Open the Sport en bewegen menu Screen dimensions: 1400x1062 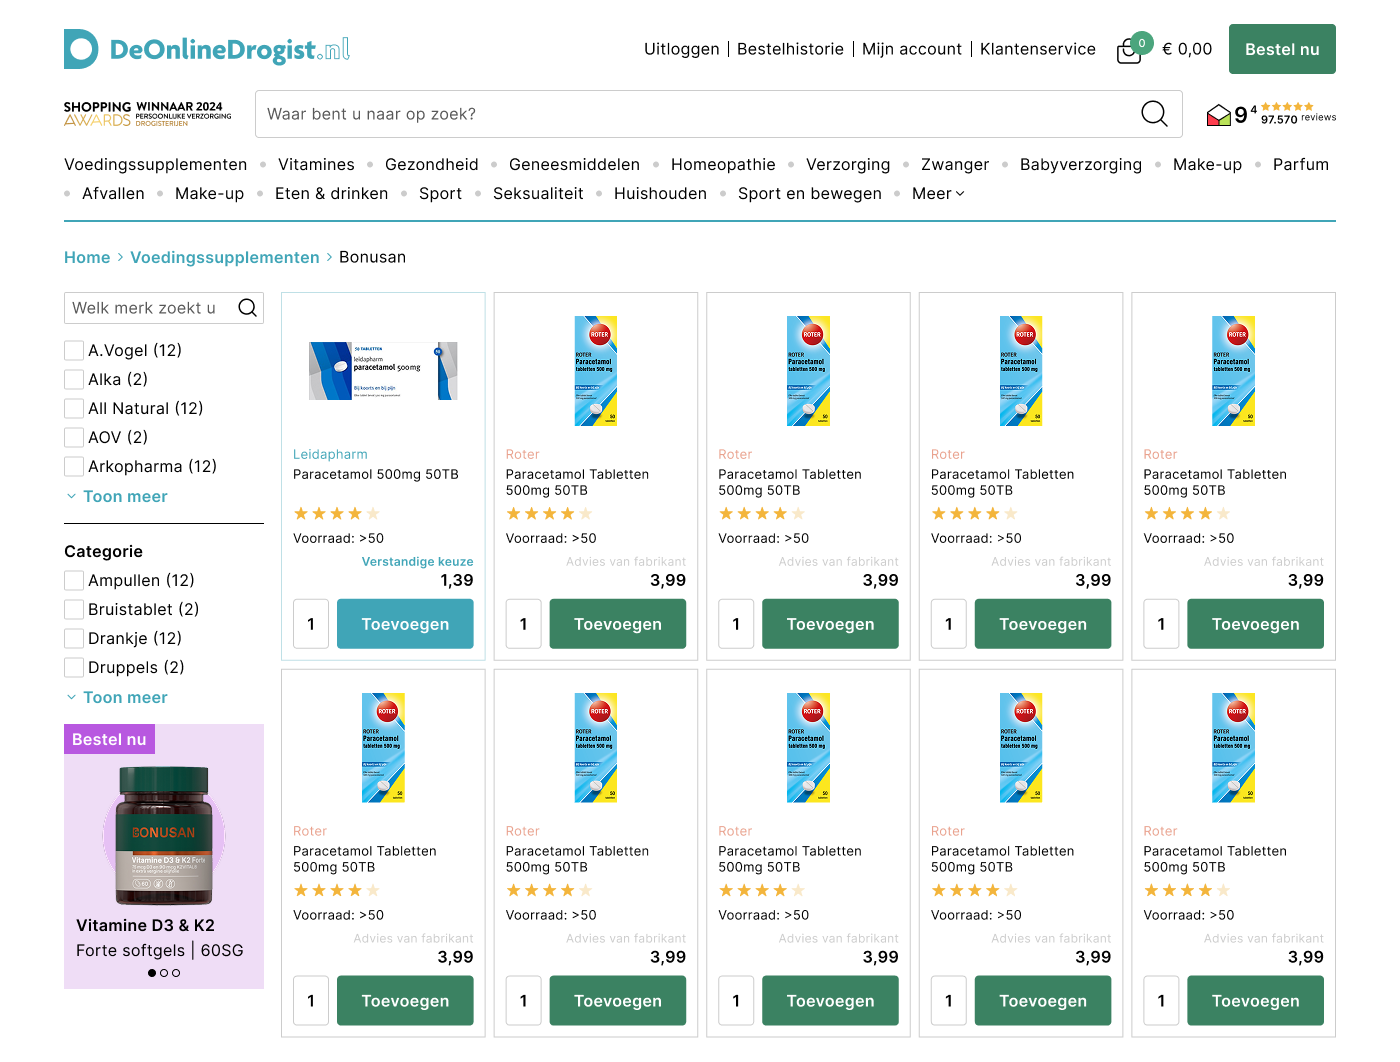point(810,193)
